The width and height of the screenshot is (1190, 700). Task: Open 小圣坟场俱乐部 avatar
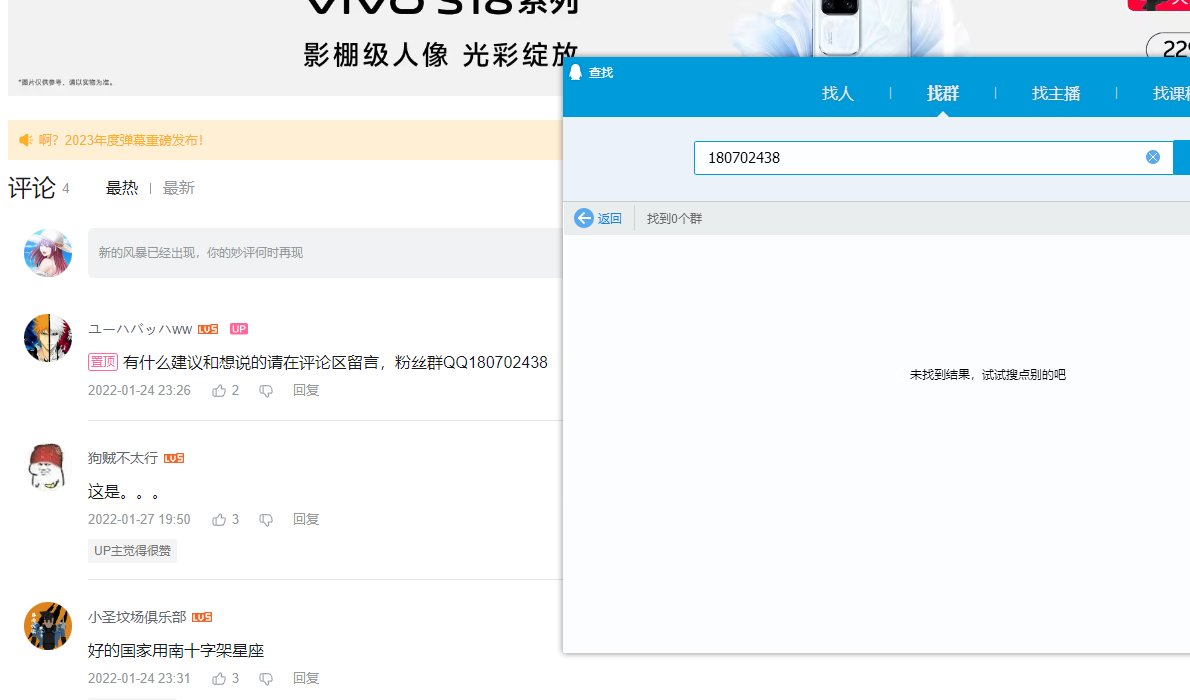pyautogui.click(x=48, y=626)
